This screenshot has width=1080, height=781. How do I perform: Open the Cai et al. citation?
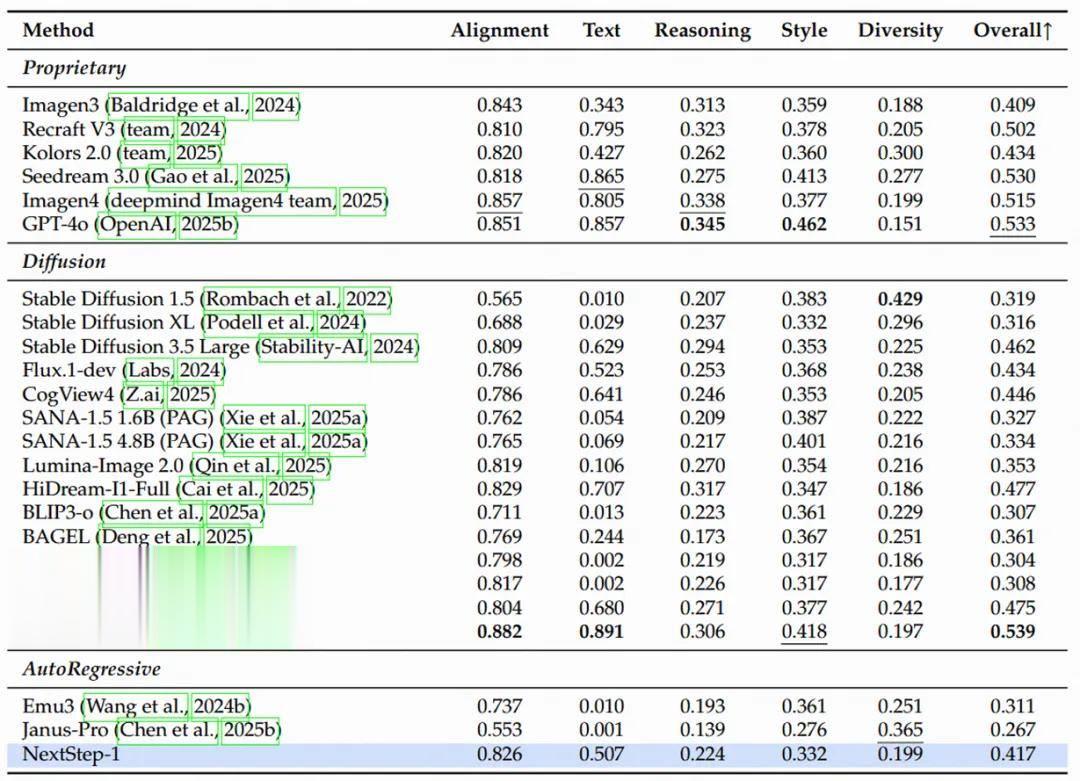[x=222, y=489]
